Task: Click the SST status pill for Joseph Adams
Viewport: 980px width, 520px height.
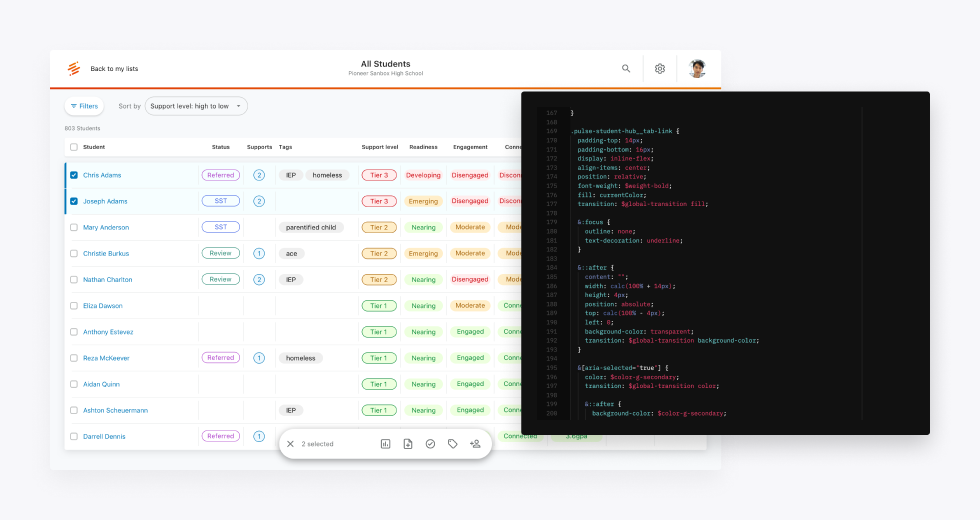Action: [221, 201]
